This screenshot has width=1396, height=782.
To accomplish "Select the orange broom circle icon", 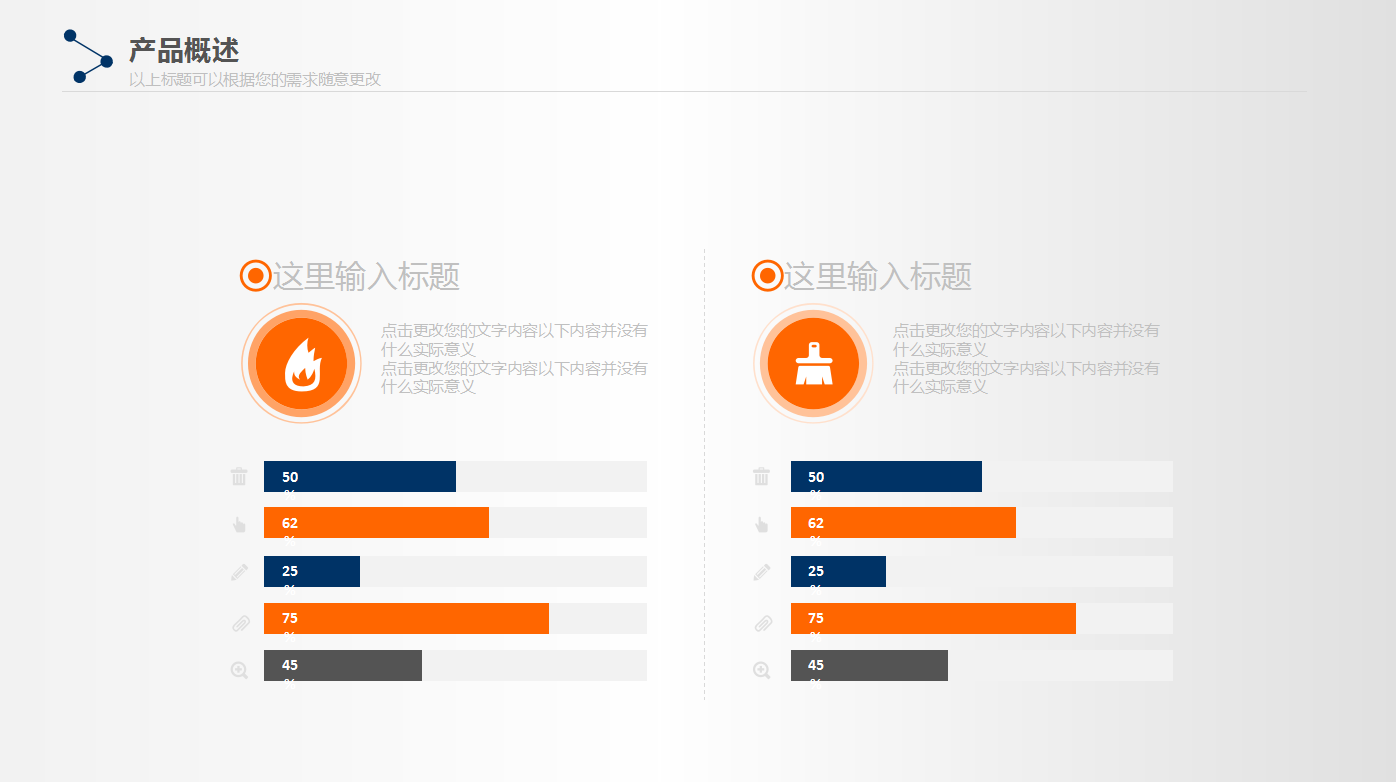I will tap(814, 364).
